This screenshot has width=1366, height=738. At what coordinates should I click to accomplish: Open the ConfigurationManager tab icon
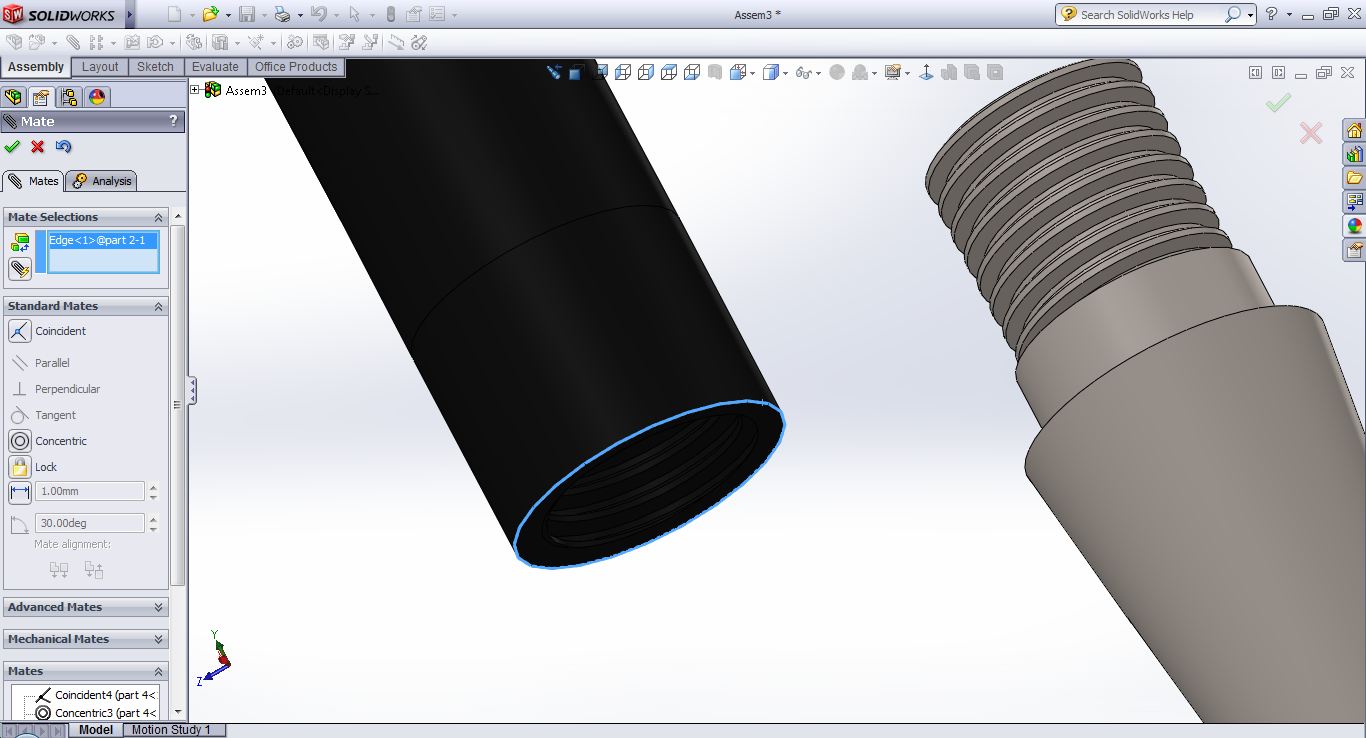[69, 97]
